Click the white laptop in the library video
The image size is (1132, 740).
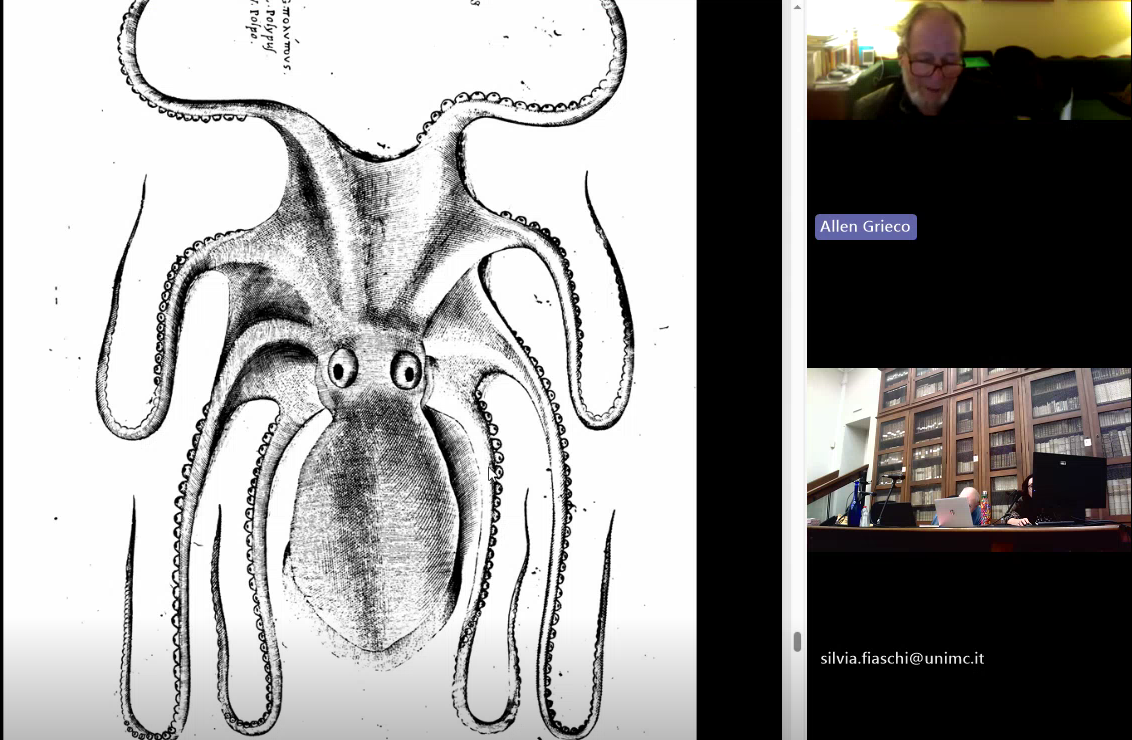click(953, 511)
